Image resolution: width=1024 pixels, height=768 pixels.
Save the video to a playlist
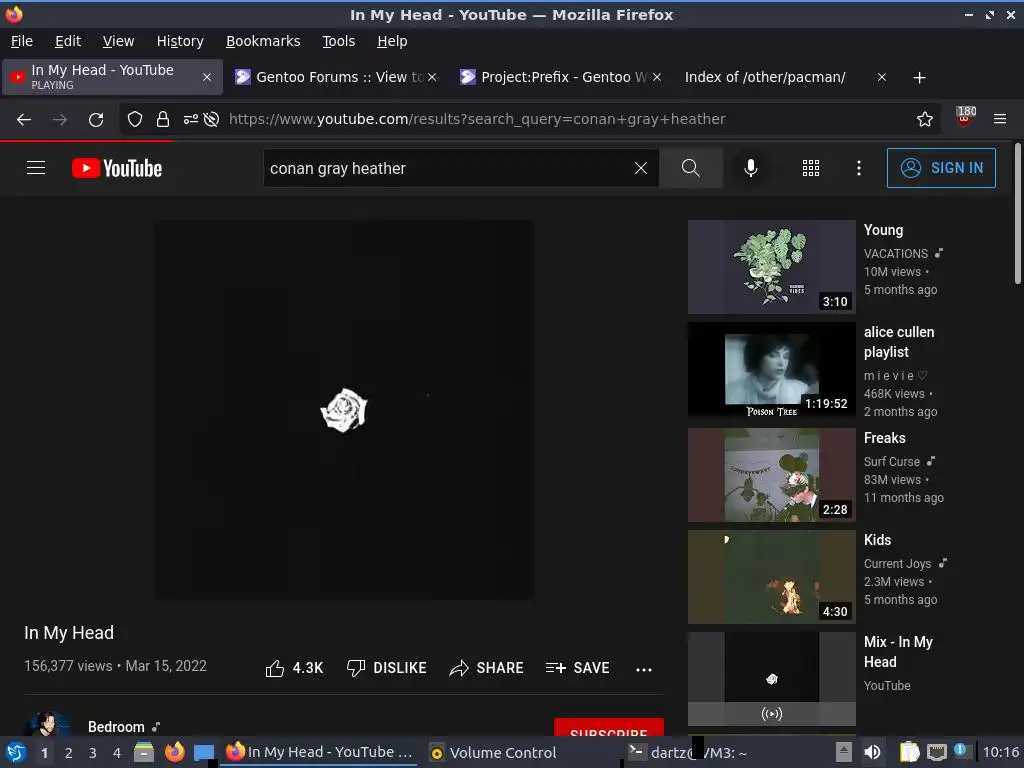click(577, 668)
